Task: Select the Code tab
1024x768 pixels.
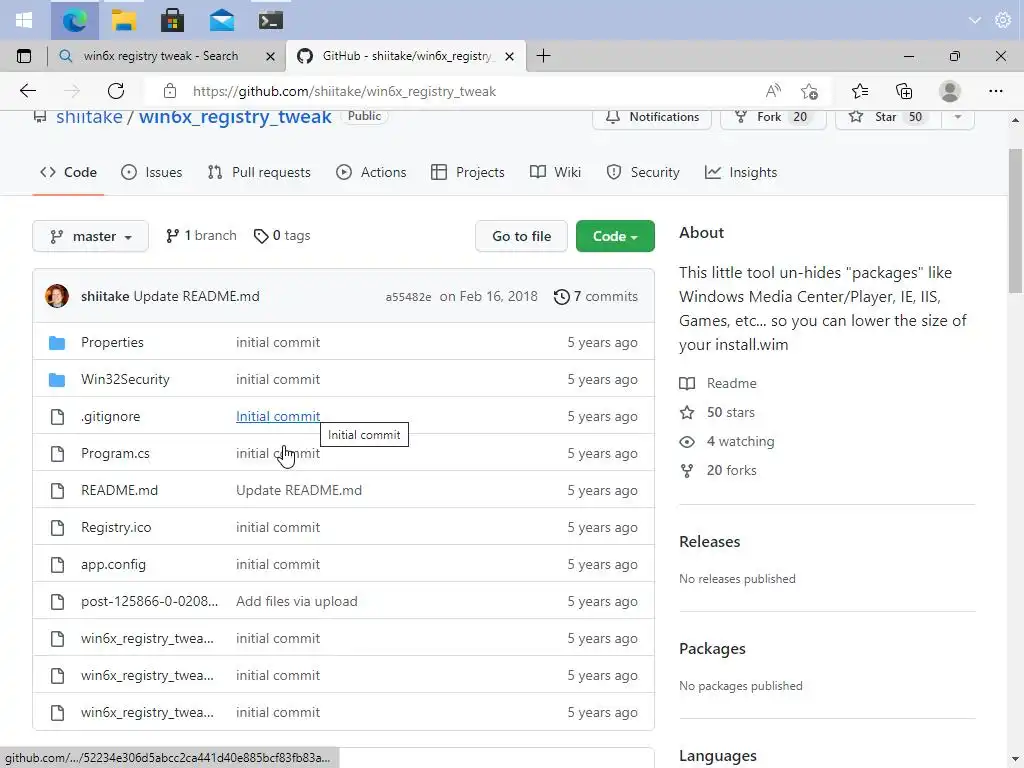Action: [x=68, y=172]
